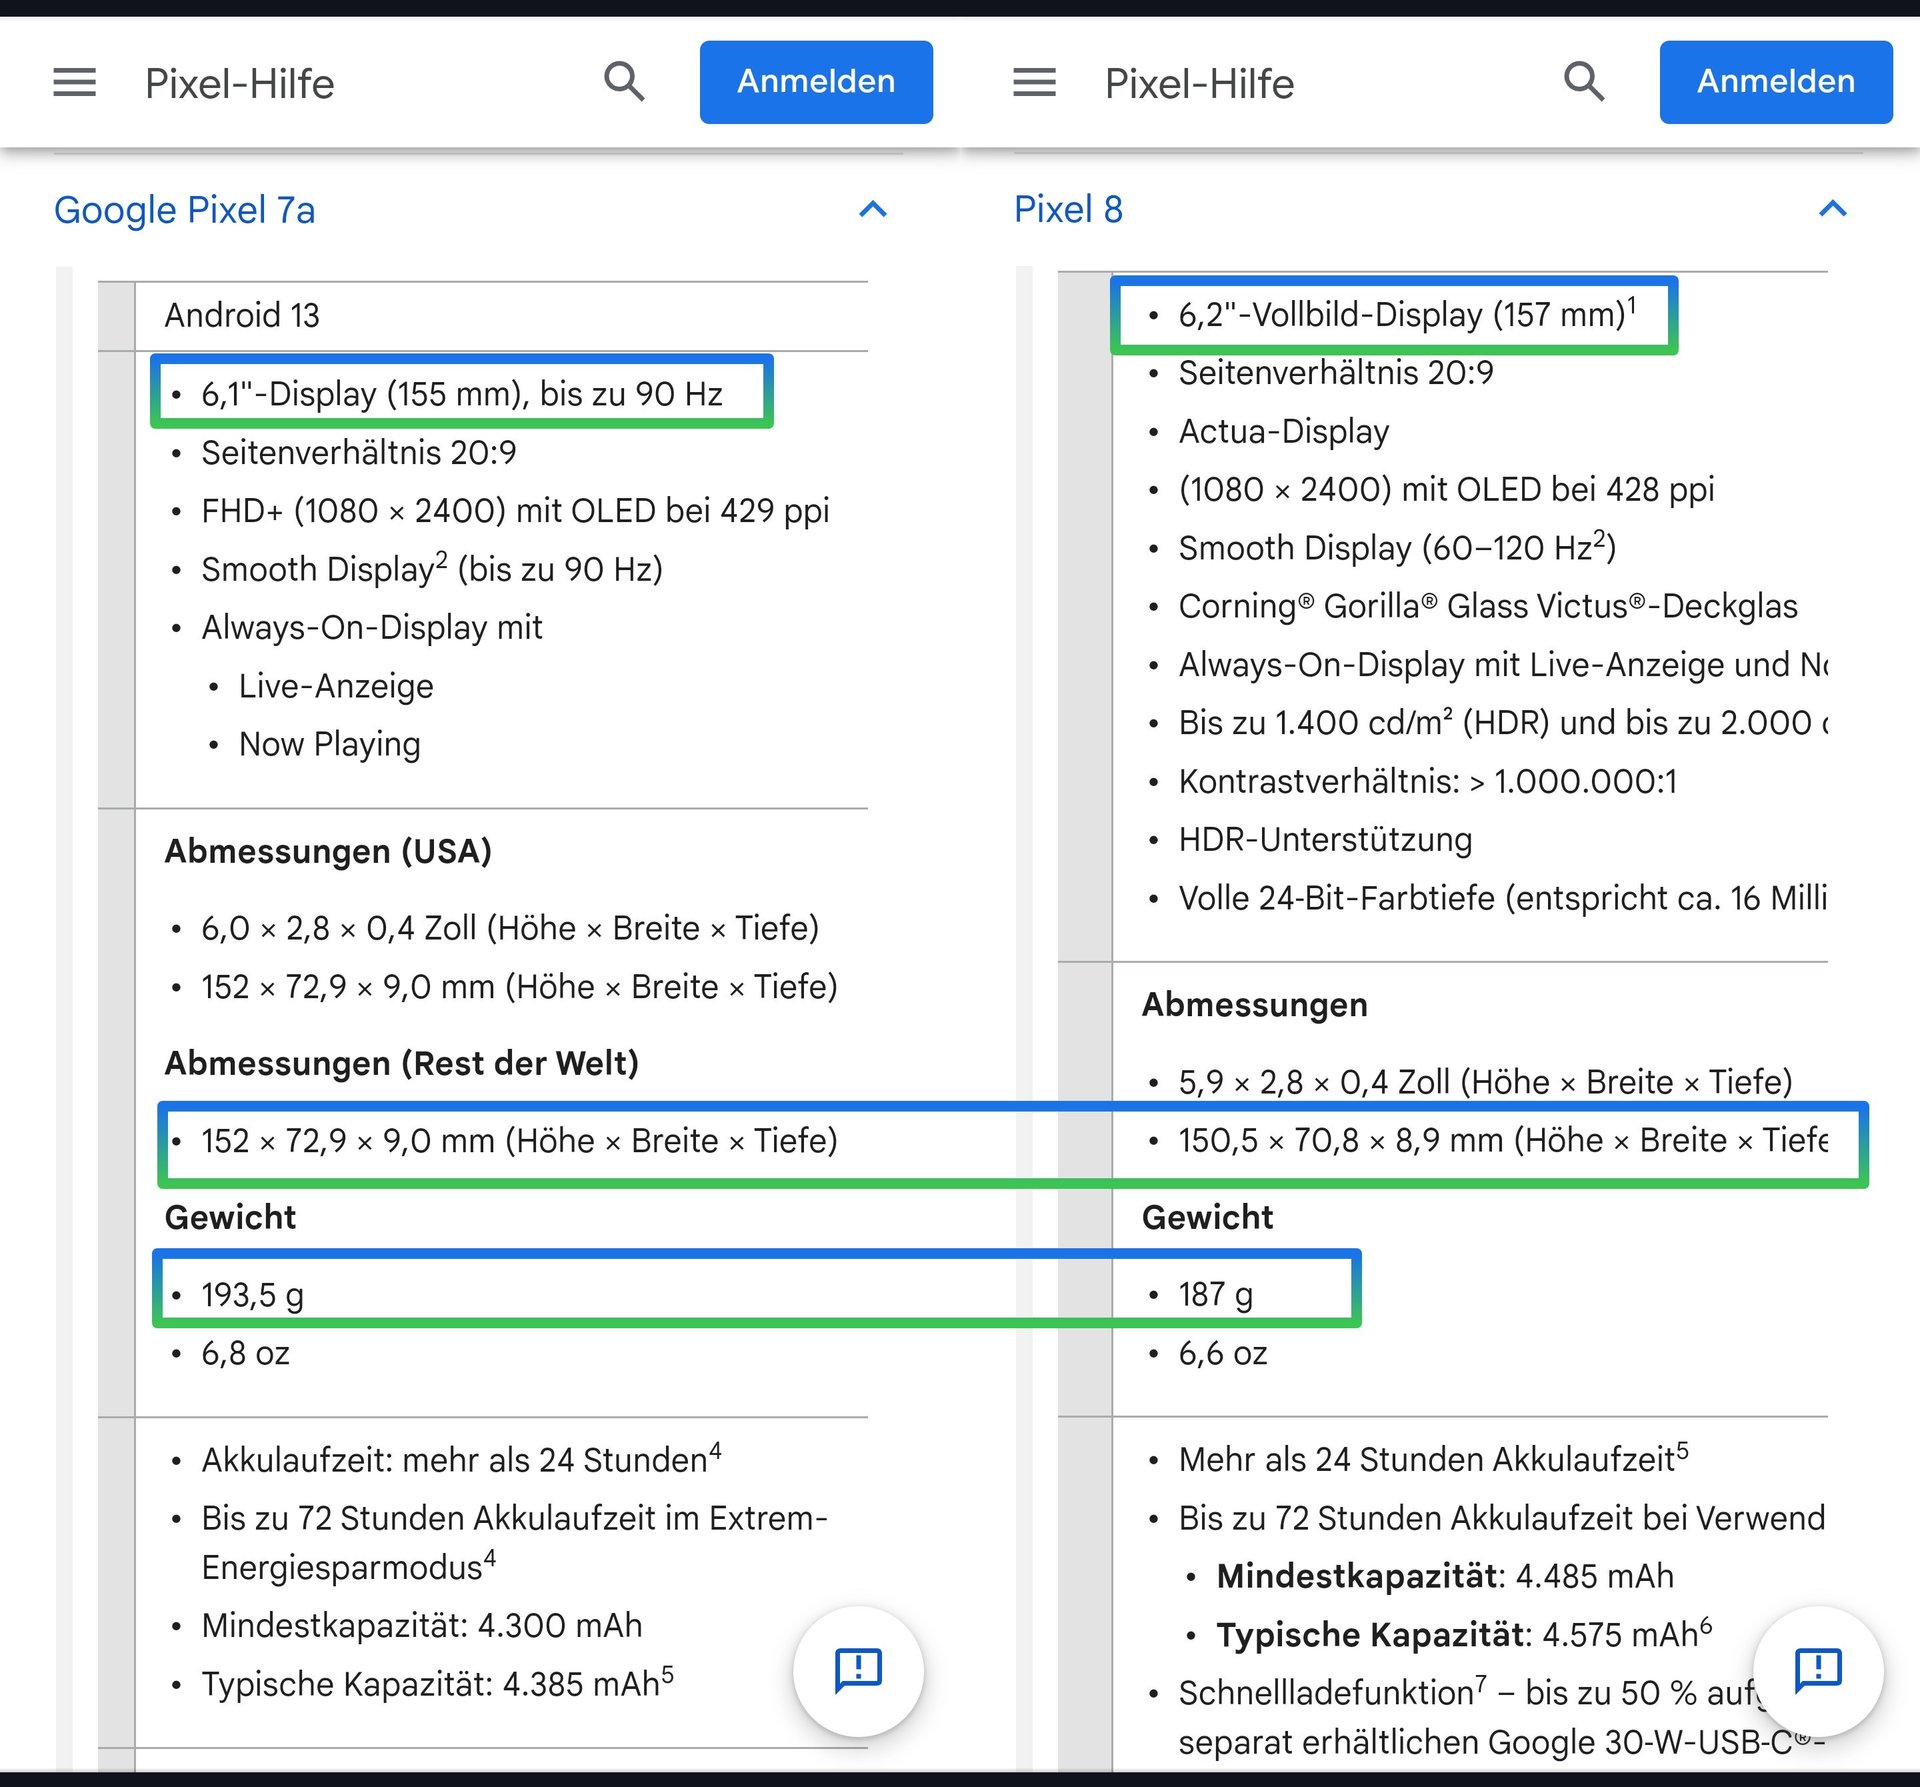Click Android 13 table cell
This screenshot has width=1920, height=1787.
(x=242, y=316)
